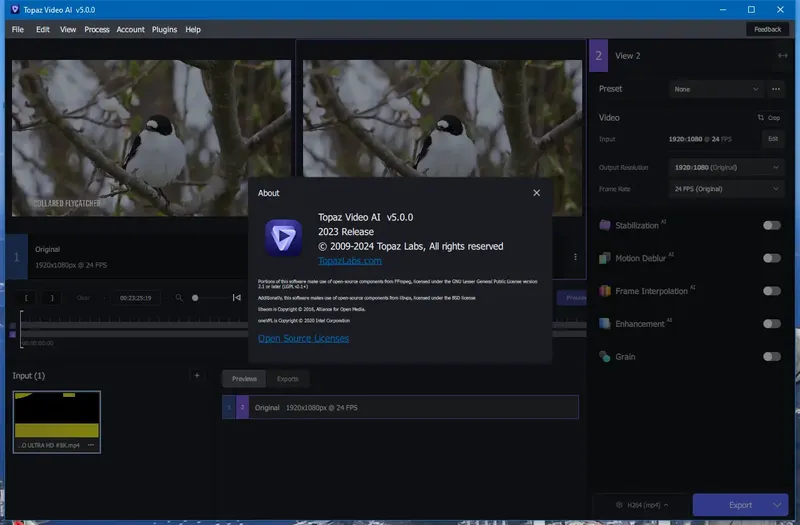Switch to the Exports tab
Viewport: 800px width, 525px height.
288,379
